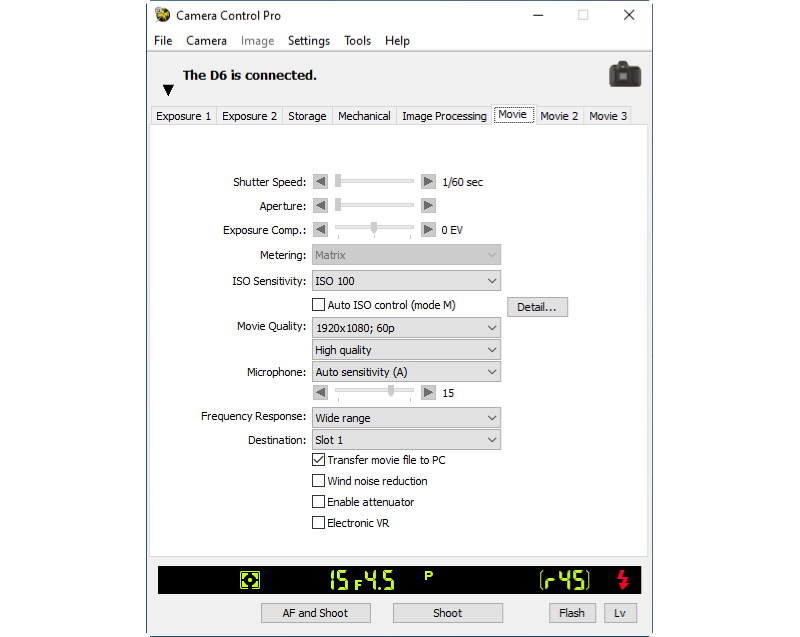Switch to the Exposure 1 tab
Viewport: 800px width, 637px height.
click(184, 116)
